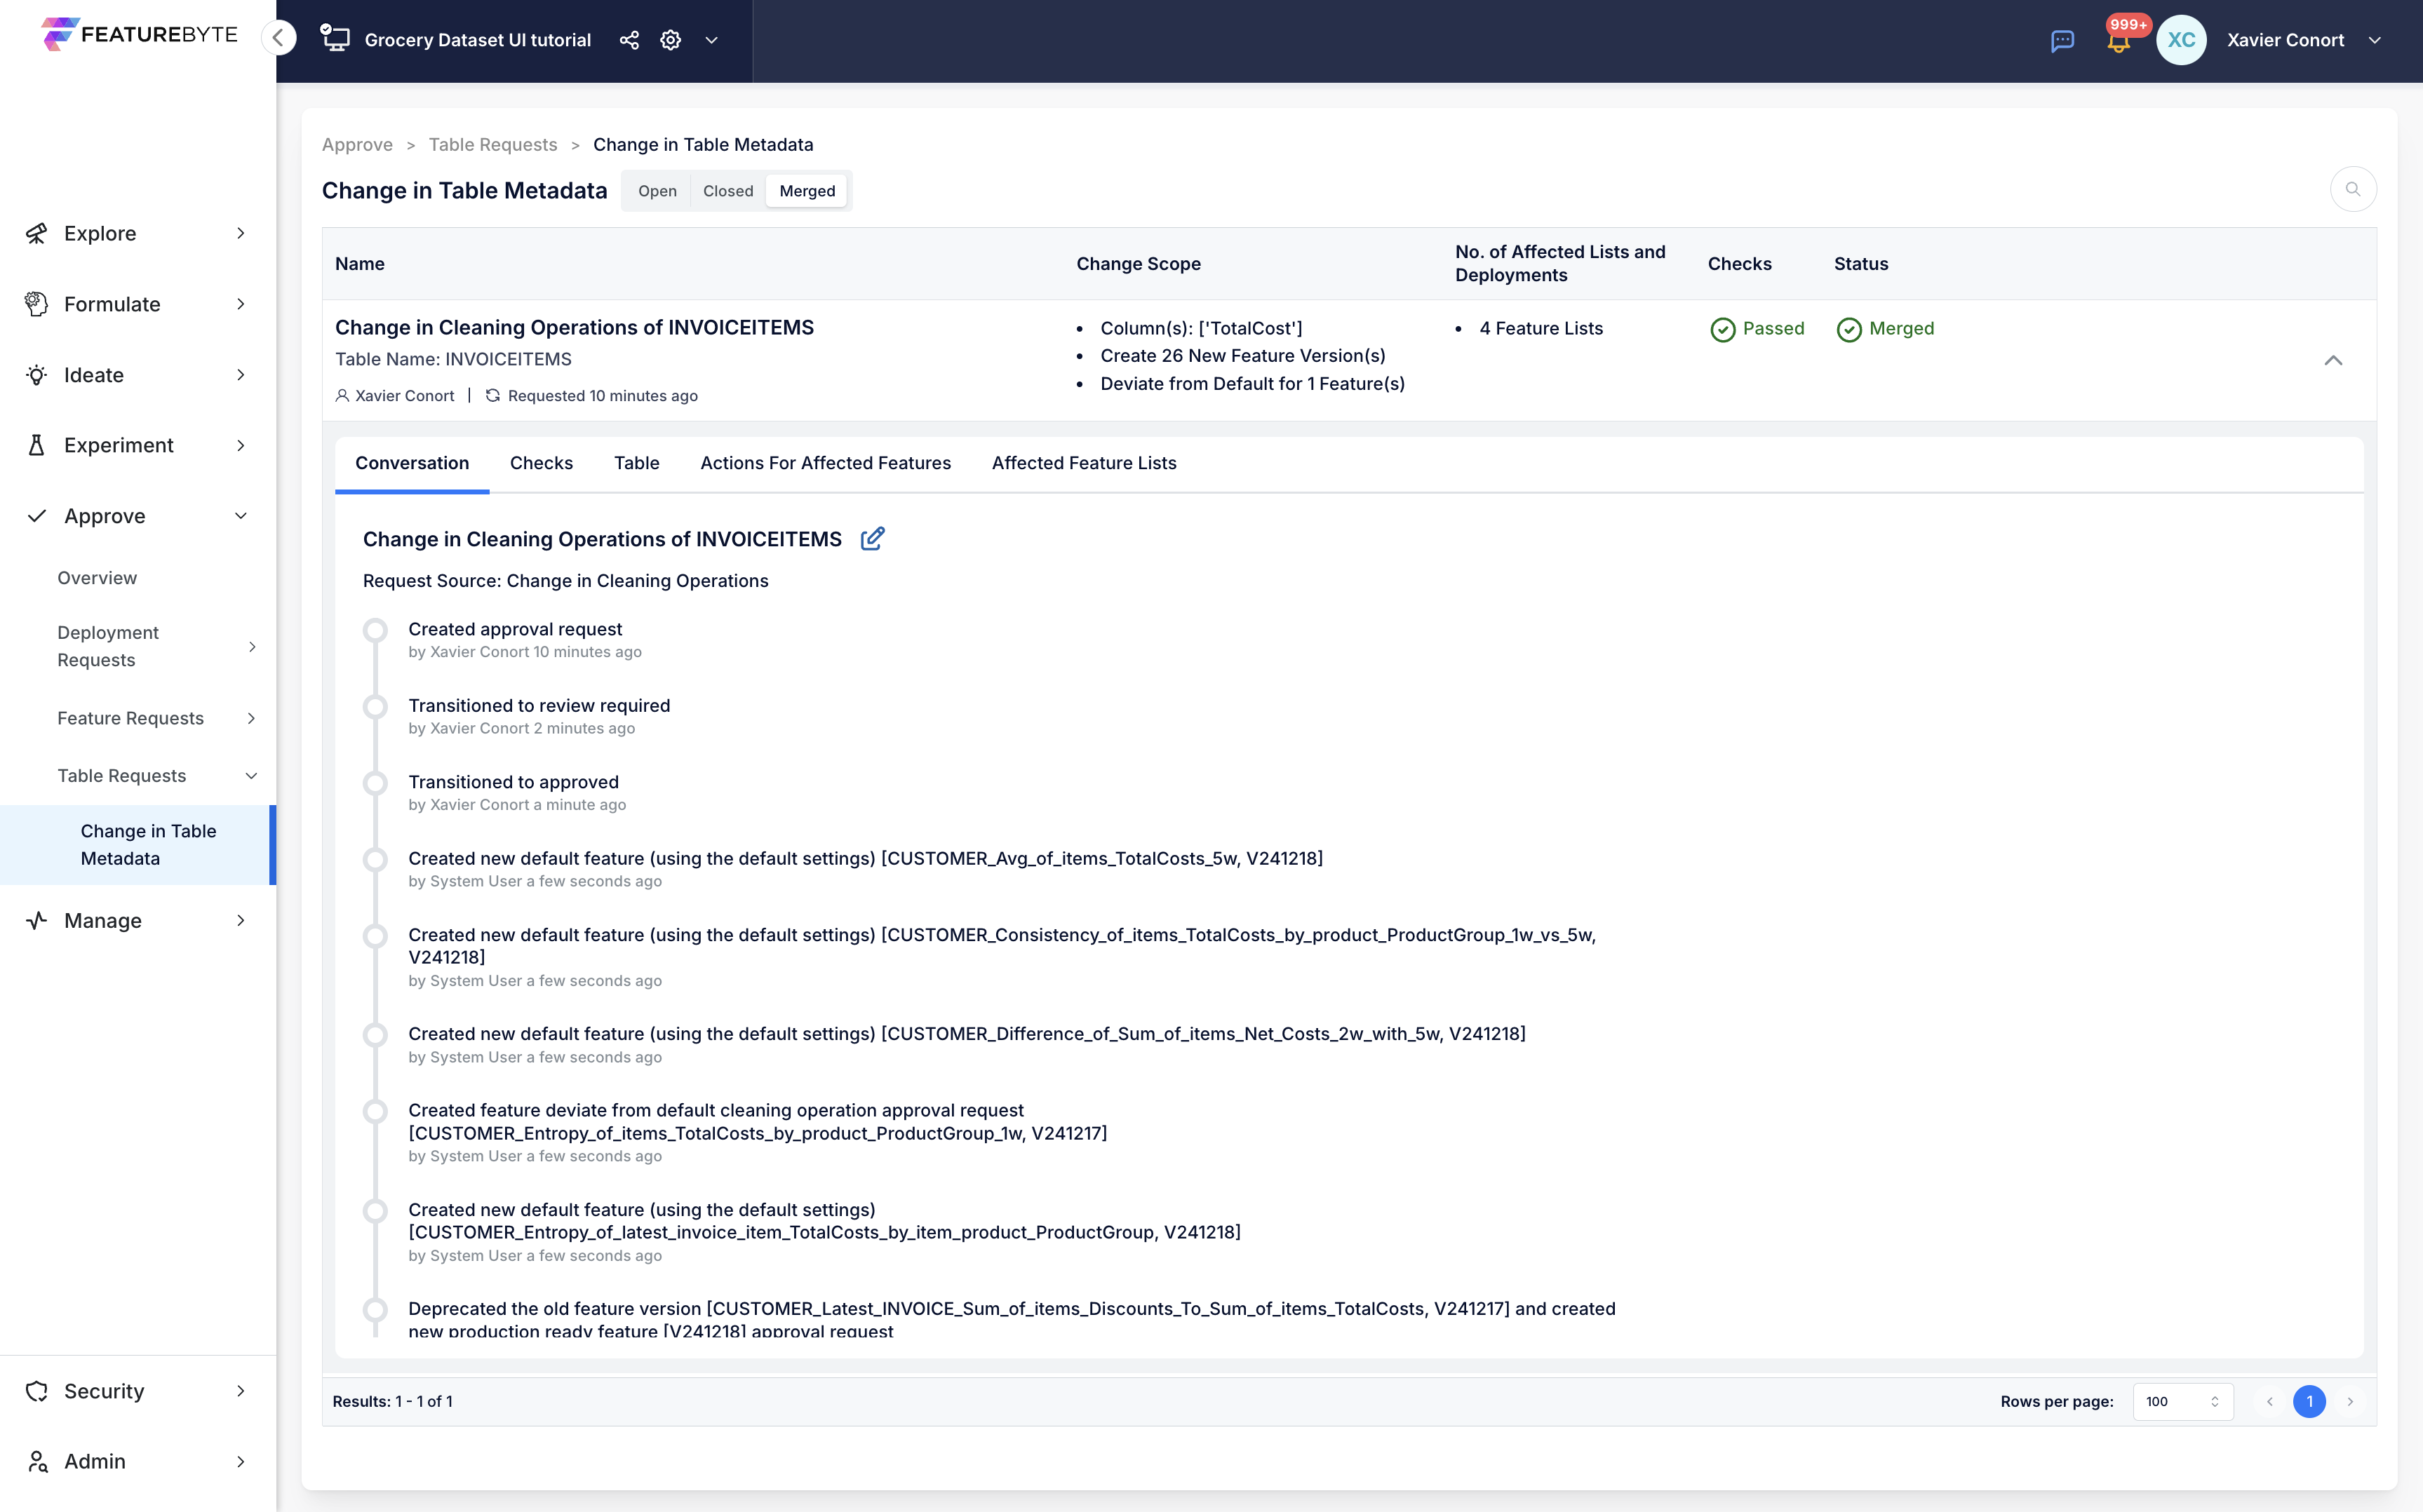
Task: Open the Rows per page dropdown
Action: (x=2182, y=1401)
